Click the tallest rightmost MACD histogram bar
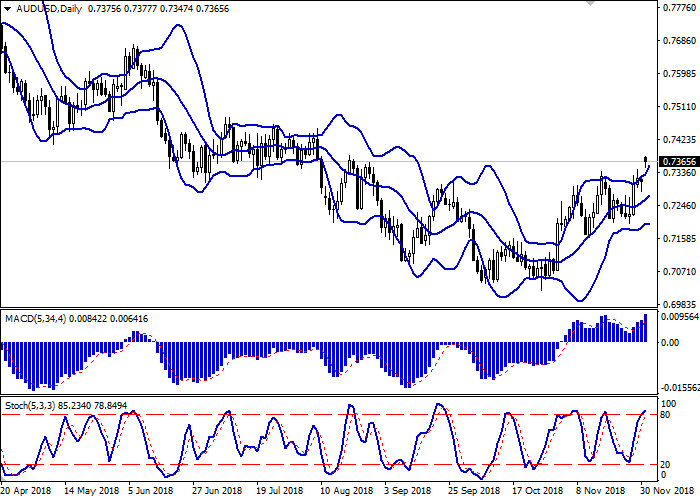This screenshot has width=700, height=500. coord(646,327)
